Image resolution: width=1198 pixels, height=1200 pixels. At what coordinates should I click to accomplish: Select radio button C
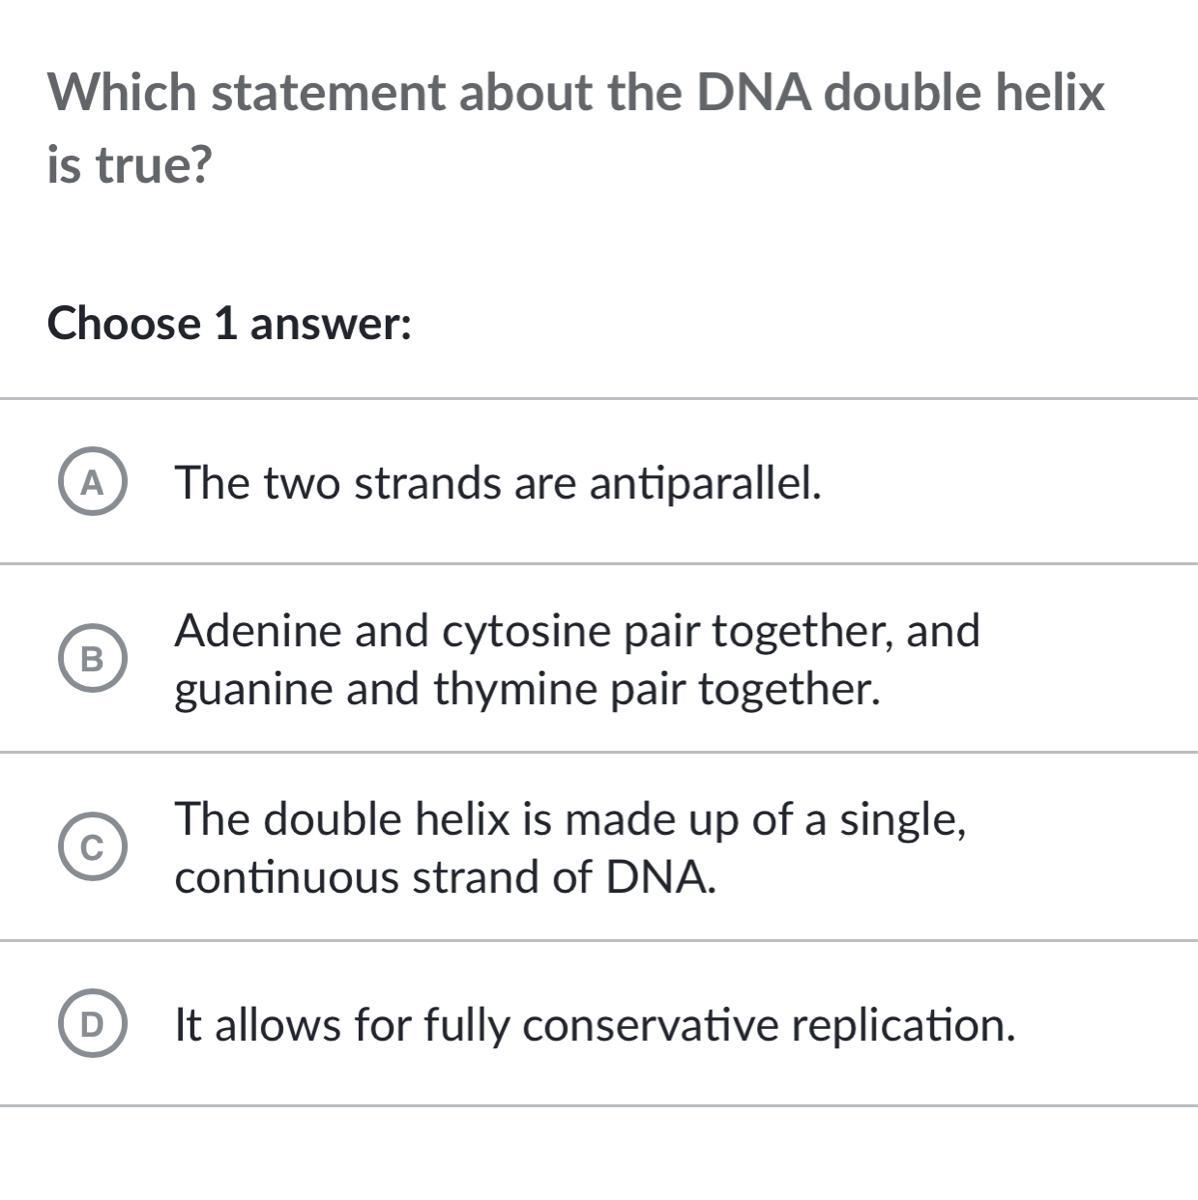click(x=92, y=848)
